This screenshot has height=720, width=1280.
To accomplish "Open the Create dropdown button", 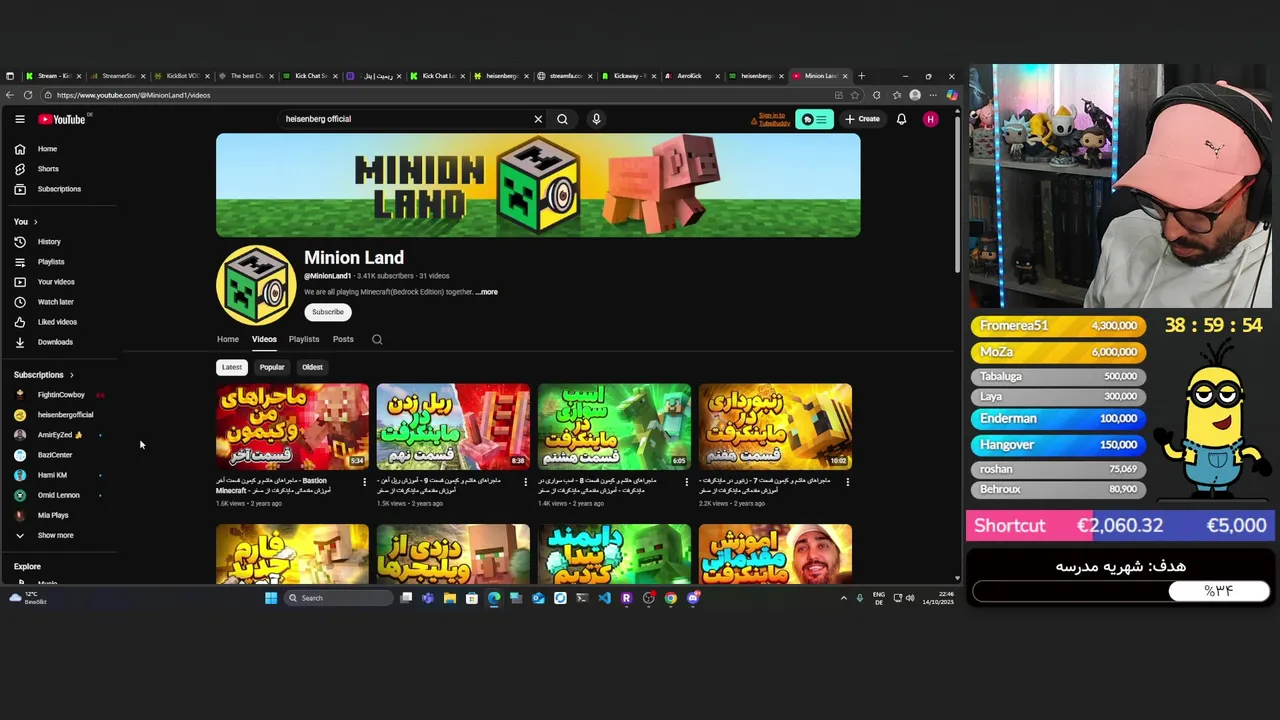I will pyautogui.click(x=862, y=119).
